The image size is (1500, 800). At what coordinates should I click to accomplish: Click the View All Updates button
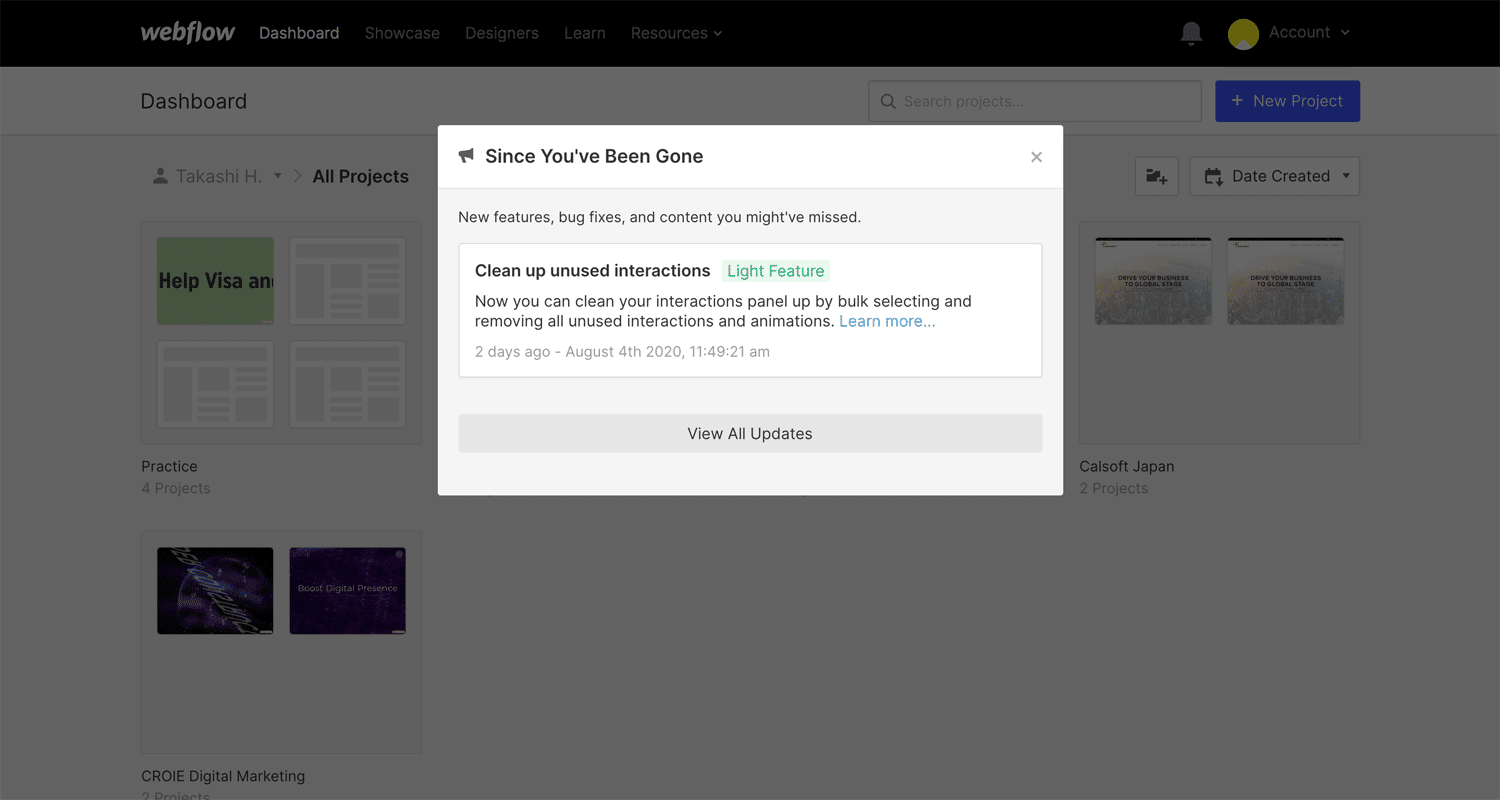point(750,433)
